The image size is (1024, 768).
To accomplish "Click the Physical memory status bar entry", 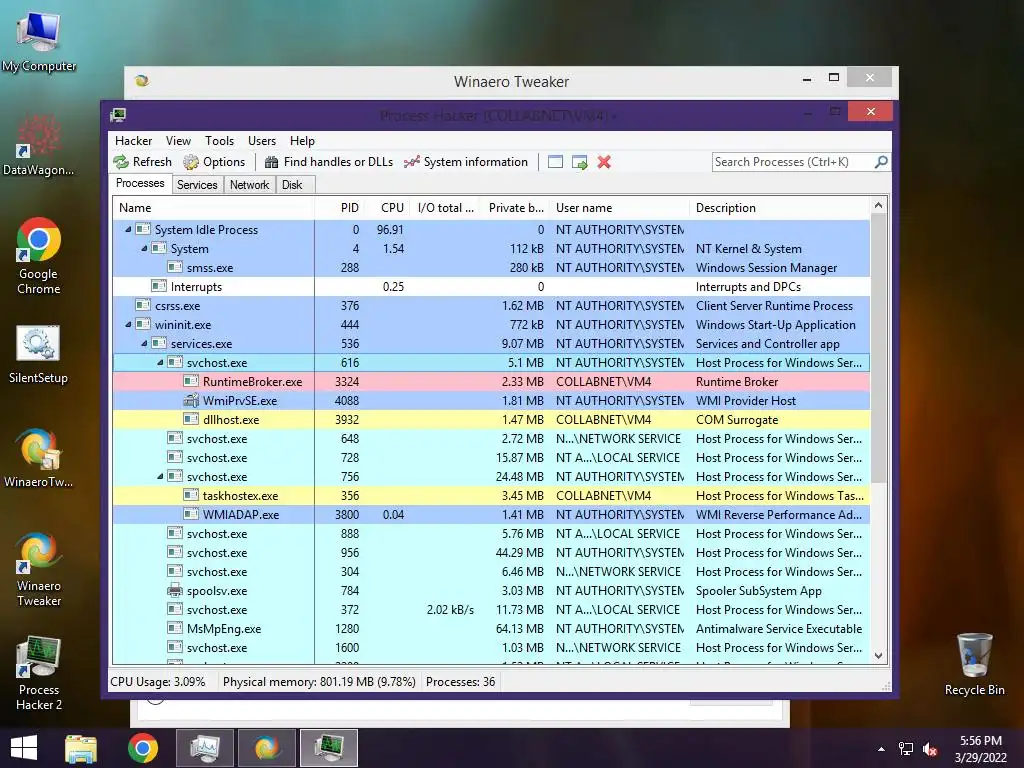I will [319, 682].
